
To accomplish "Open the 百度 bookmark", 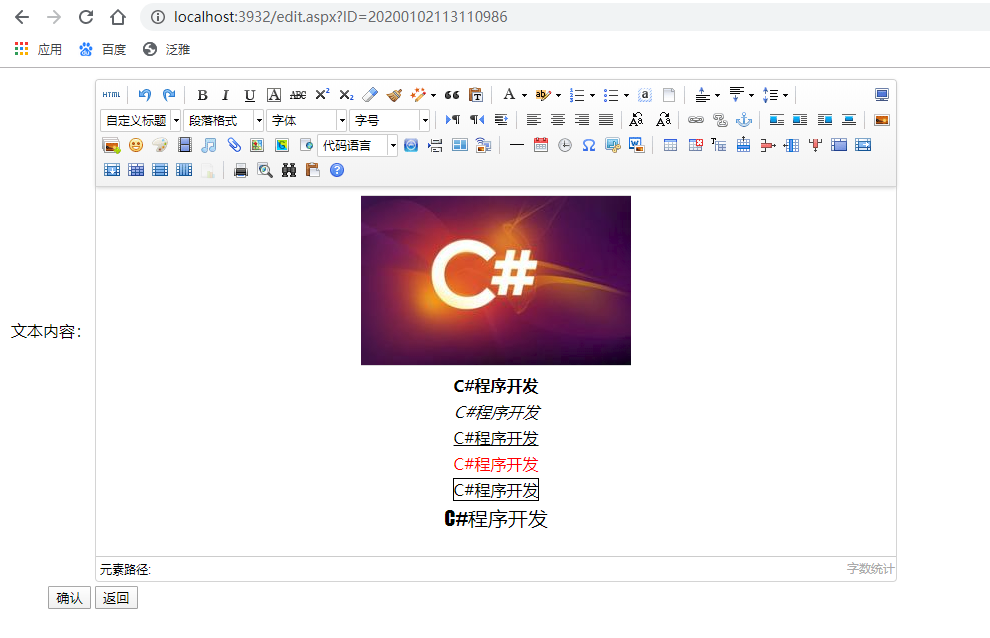I will click(x=102, y=49).
